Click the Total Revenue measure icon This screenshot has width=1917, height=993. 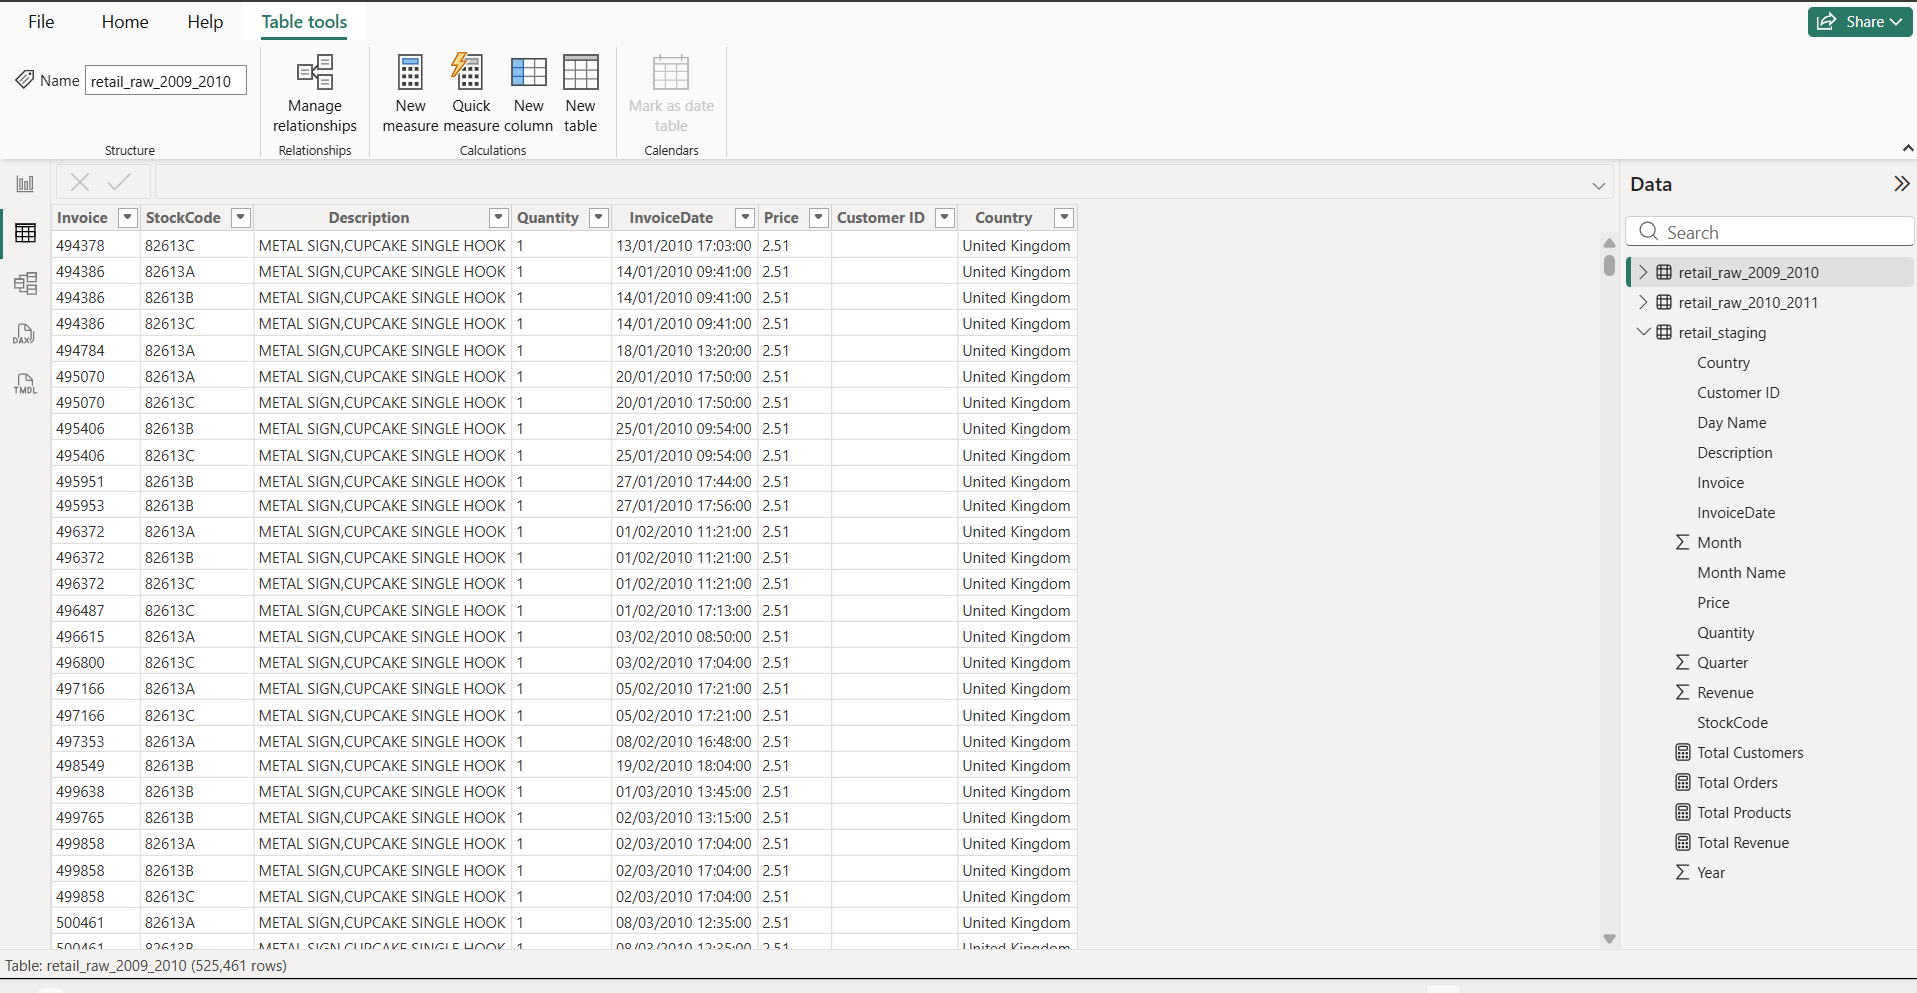click(x=1683, y=843)
